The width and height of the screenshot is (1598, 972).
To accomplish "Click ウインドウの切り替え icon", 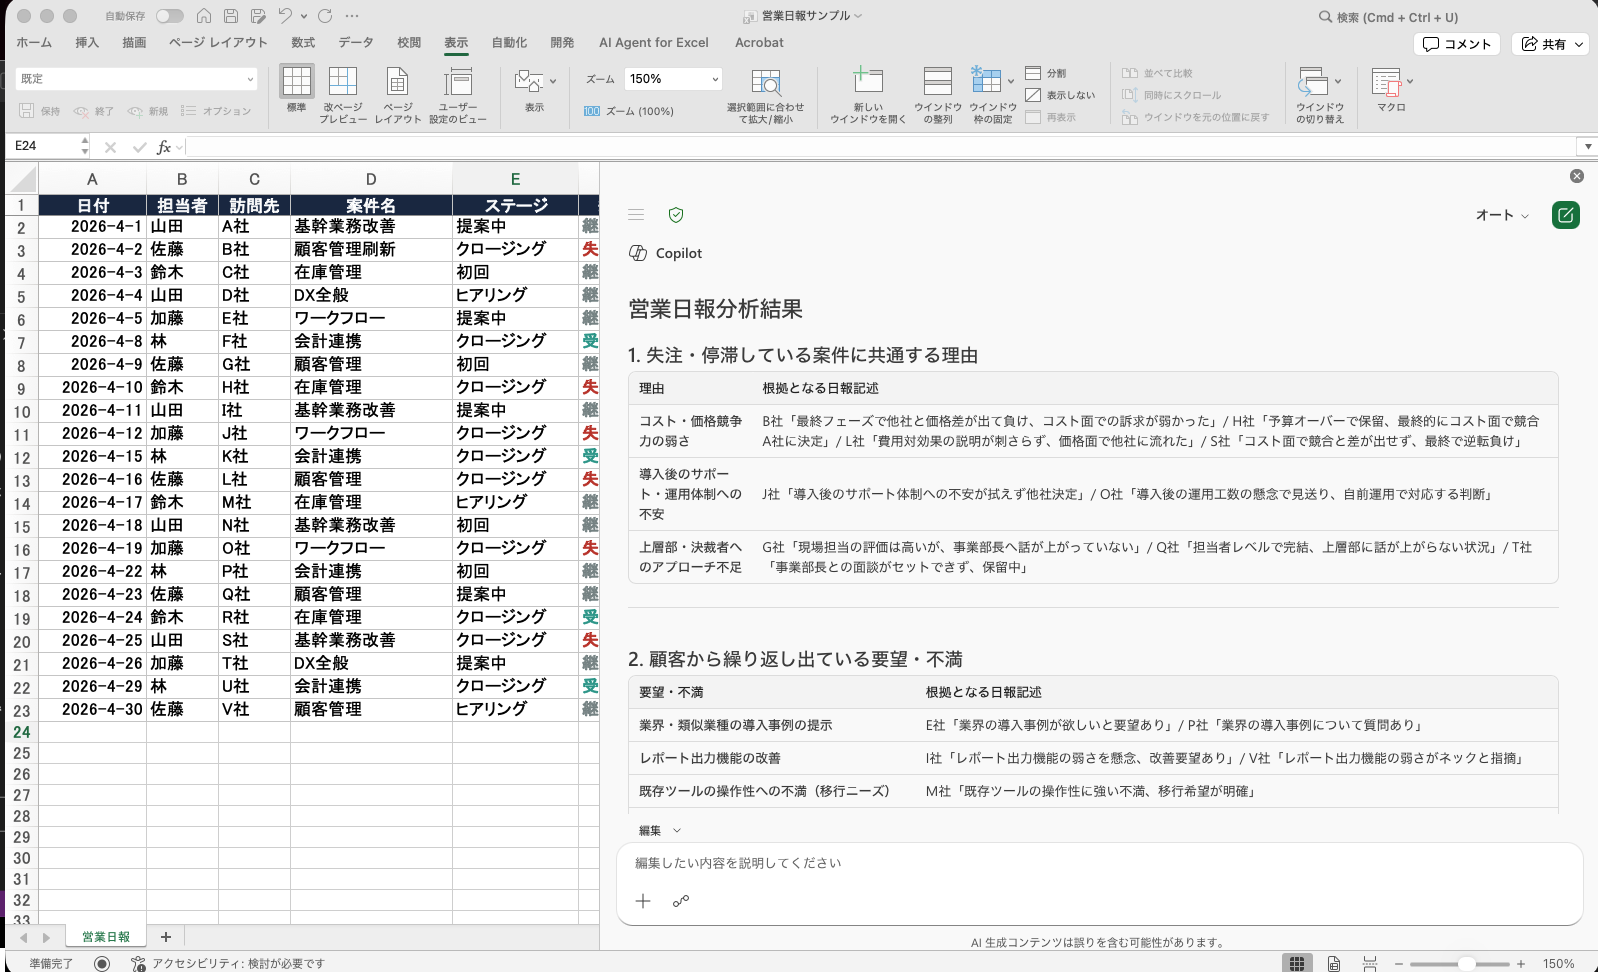I will tap(1313, 82).
